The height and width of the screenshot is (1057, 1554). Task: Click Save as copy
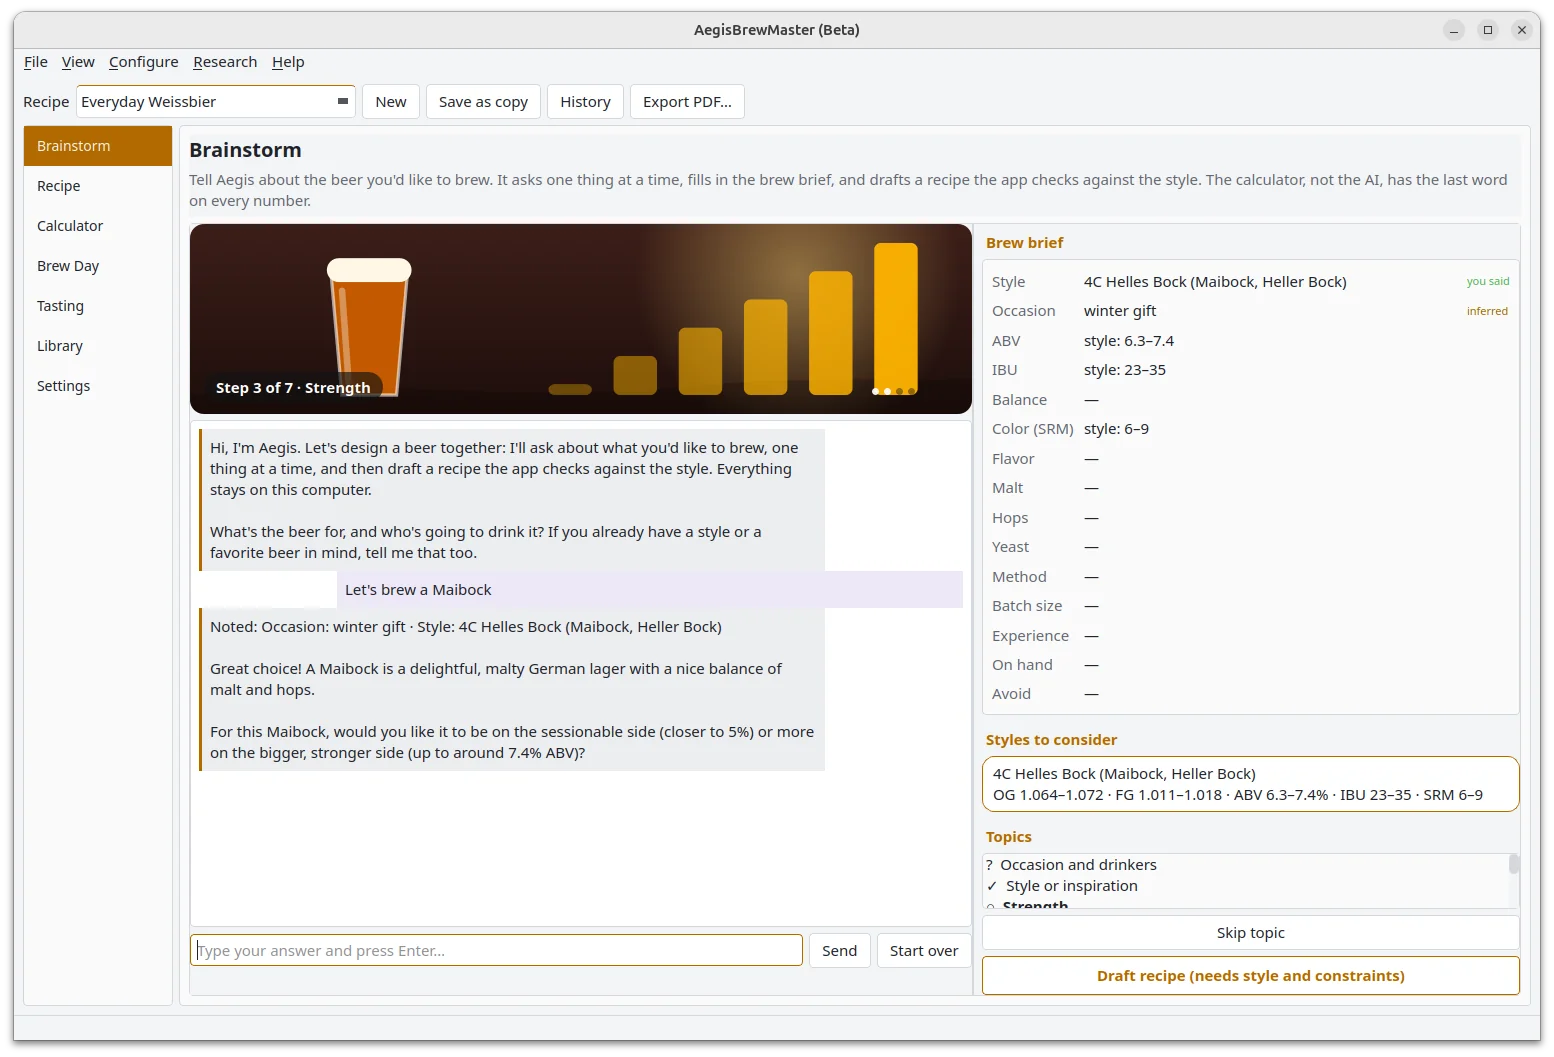(x=483, y=102)
